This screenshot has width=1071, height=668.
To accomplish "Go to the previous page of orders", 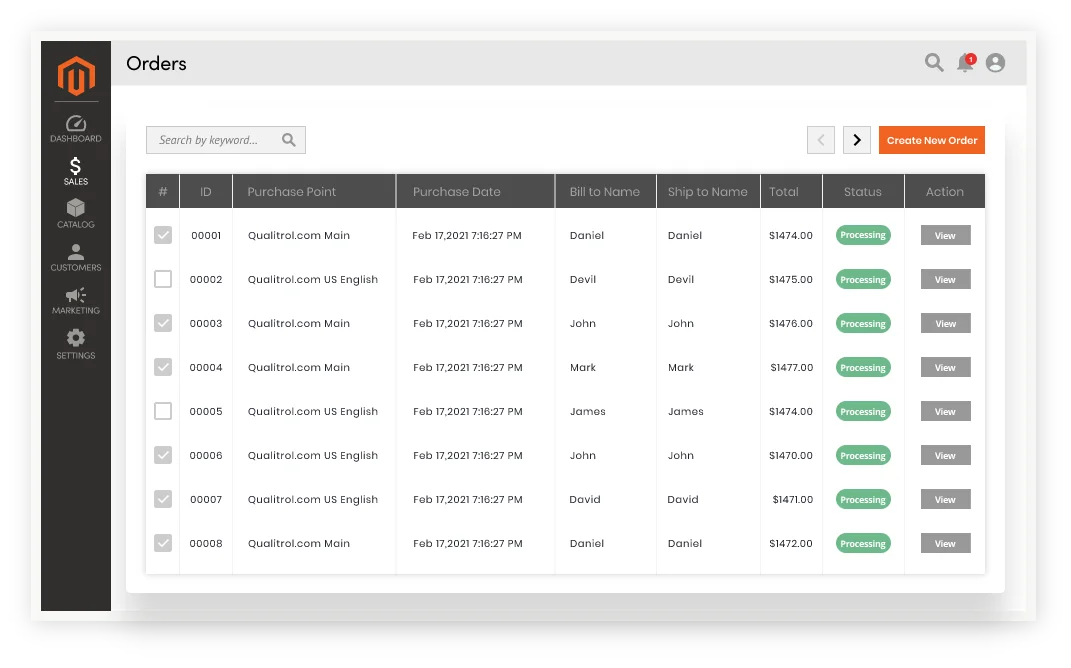I will coord(821,140).
